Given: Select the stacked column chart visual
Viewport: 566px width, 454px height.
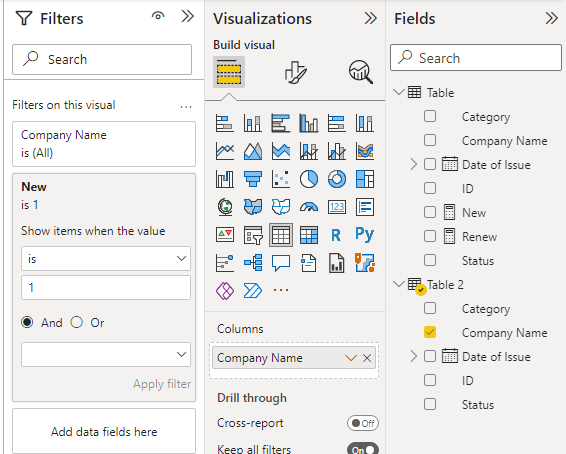Looking at the screenshot, I should click(253, 123).
